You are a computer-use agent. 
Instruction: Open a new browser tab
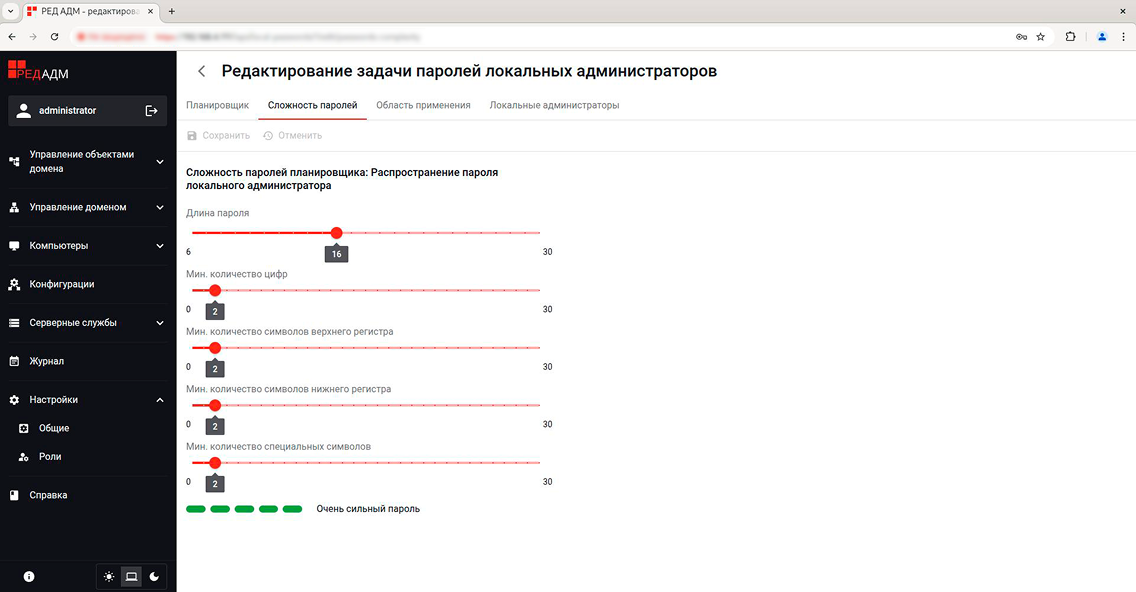click(172, 11)
